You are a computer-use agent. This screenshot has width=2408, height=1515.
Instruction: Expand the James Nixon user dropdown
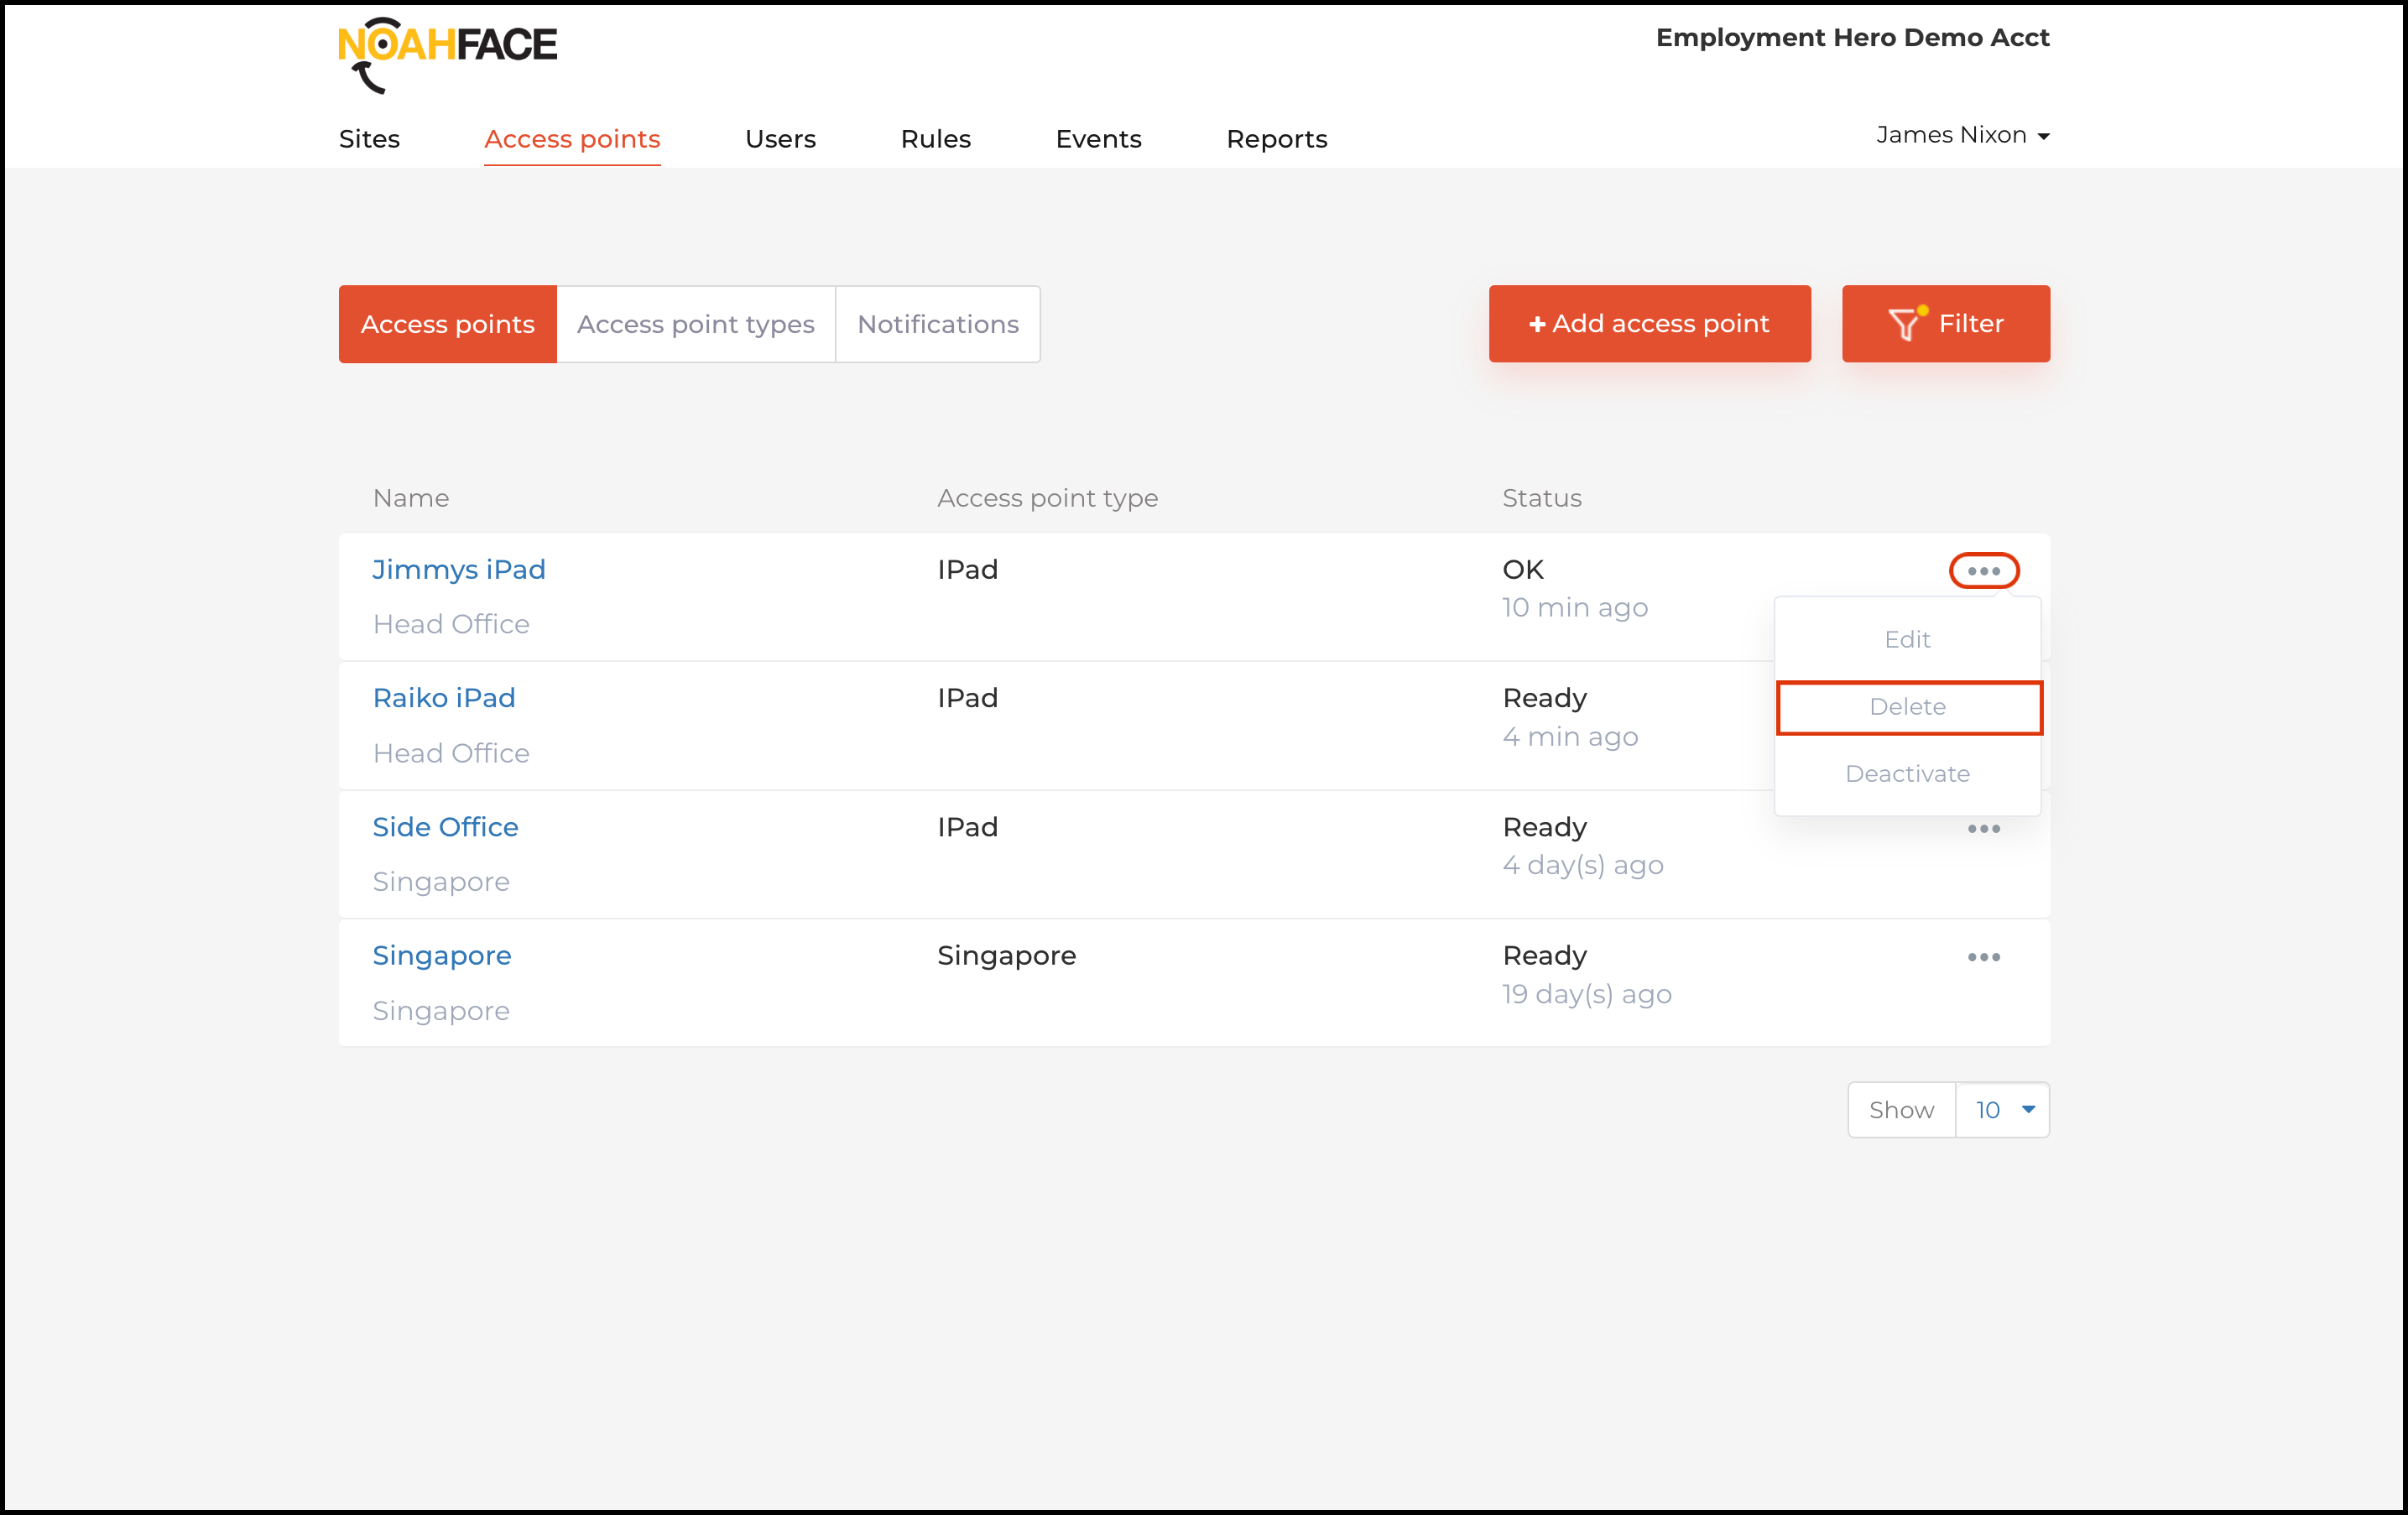(x=1962, y=135)
